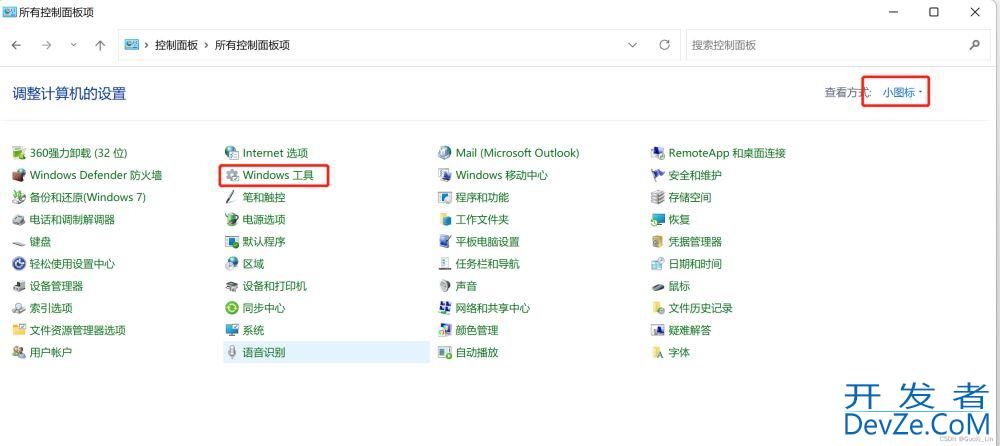
Task: Open the 区域 region icon
Action: coord(232,264)
